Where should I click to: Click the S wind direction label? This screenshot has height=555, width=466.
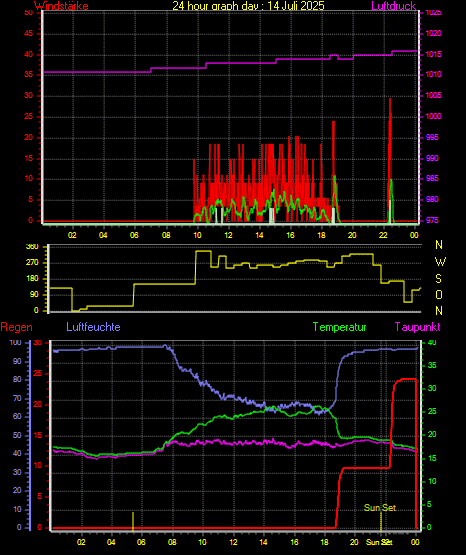438,279
